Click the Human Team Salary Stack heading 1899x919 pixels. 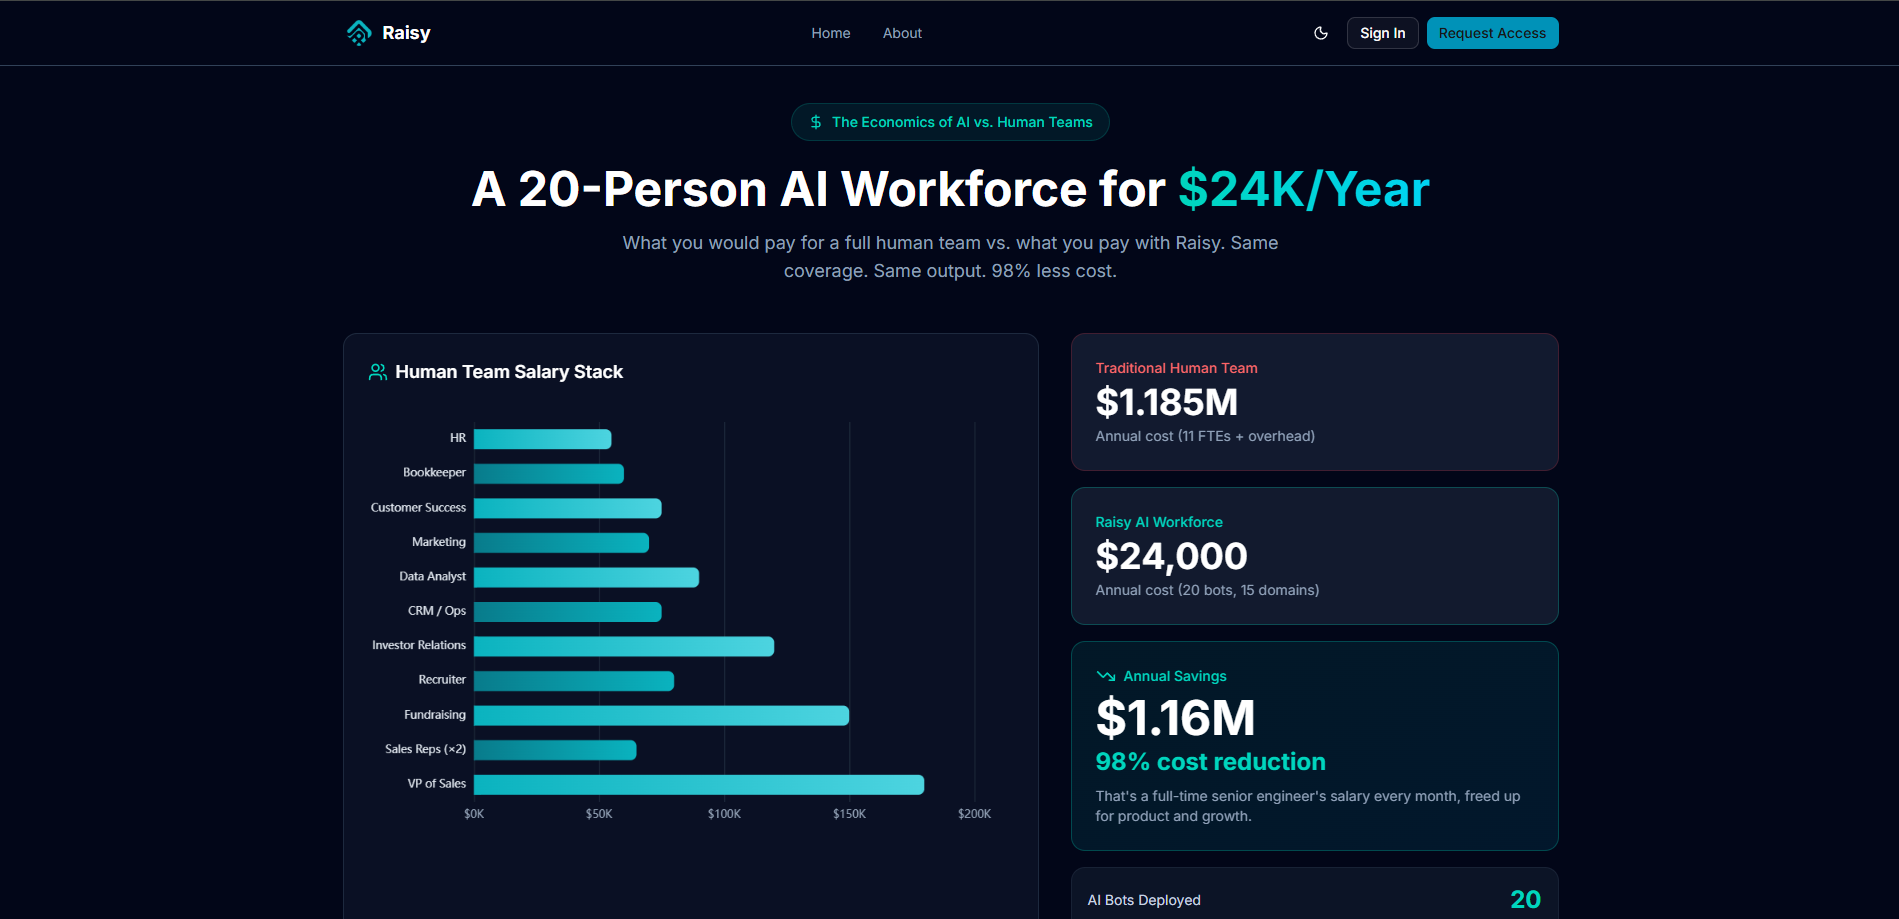click(x=509, y=372)
